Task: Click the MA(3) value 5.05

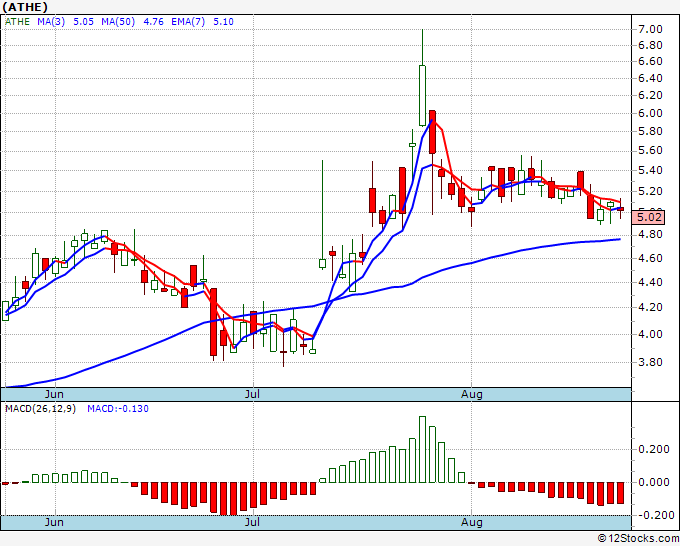Action: click(x=83, y=22)
